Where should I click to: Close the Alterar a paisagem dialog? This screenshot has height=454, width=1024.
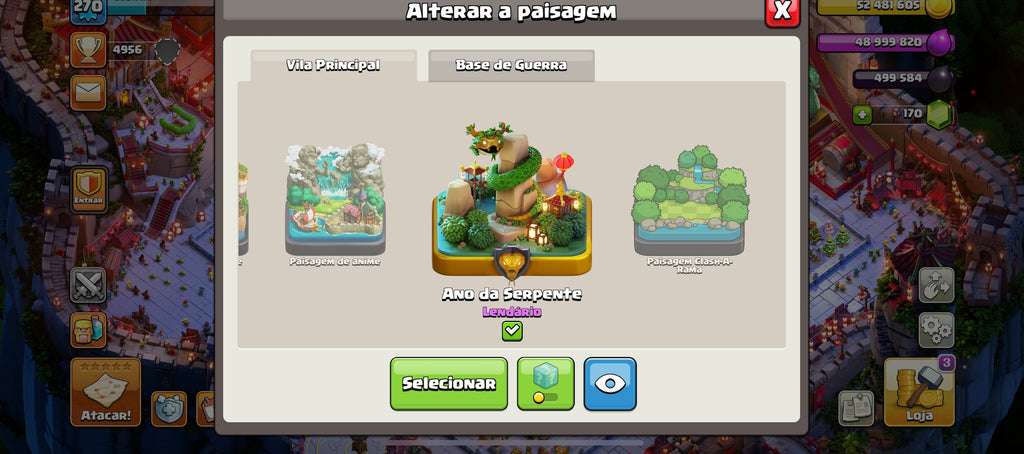point(782,10)
